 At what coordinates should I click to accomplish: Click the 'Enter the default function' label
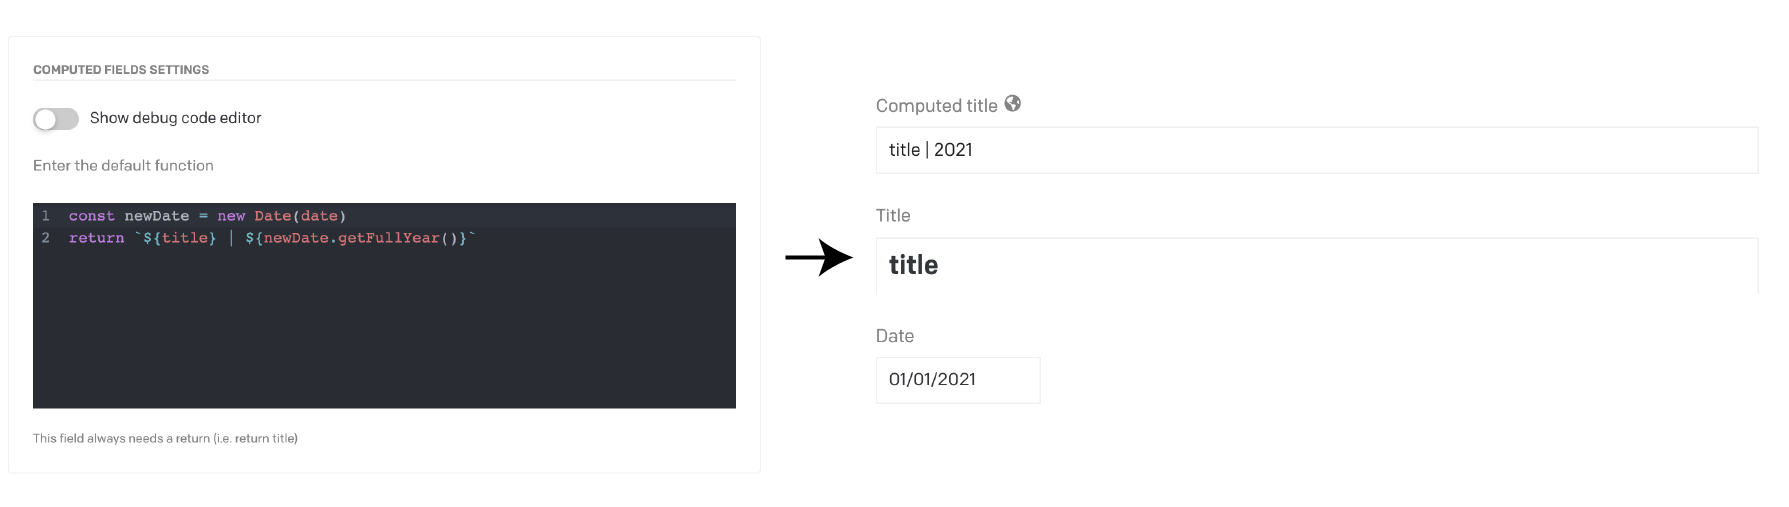coord(123,166)
